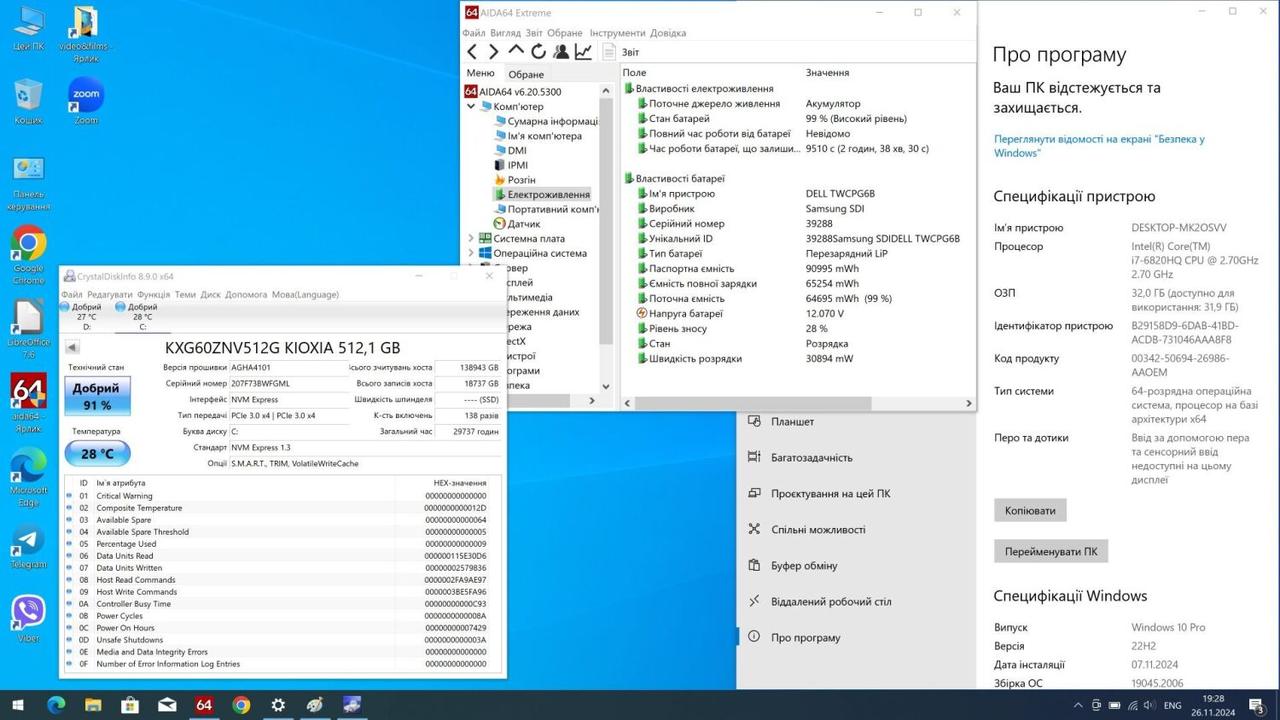Go forward with AIDA64 right arrow
Screen dimensions: 1280x720
[493, 52]
